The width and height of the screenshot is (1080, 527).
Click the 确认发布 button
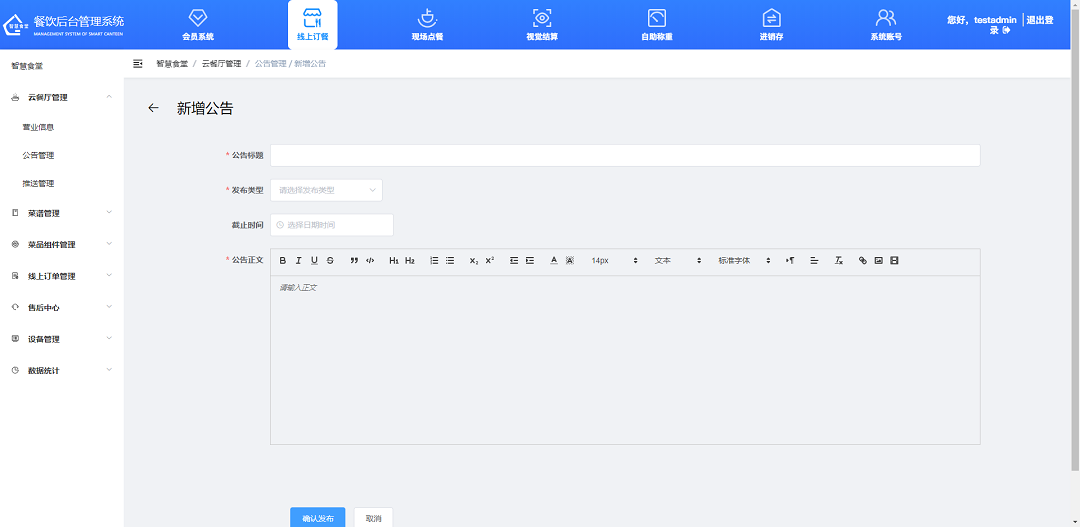[x=318, y=518]
